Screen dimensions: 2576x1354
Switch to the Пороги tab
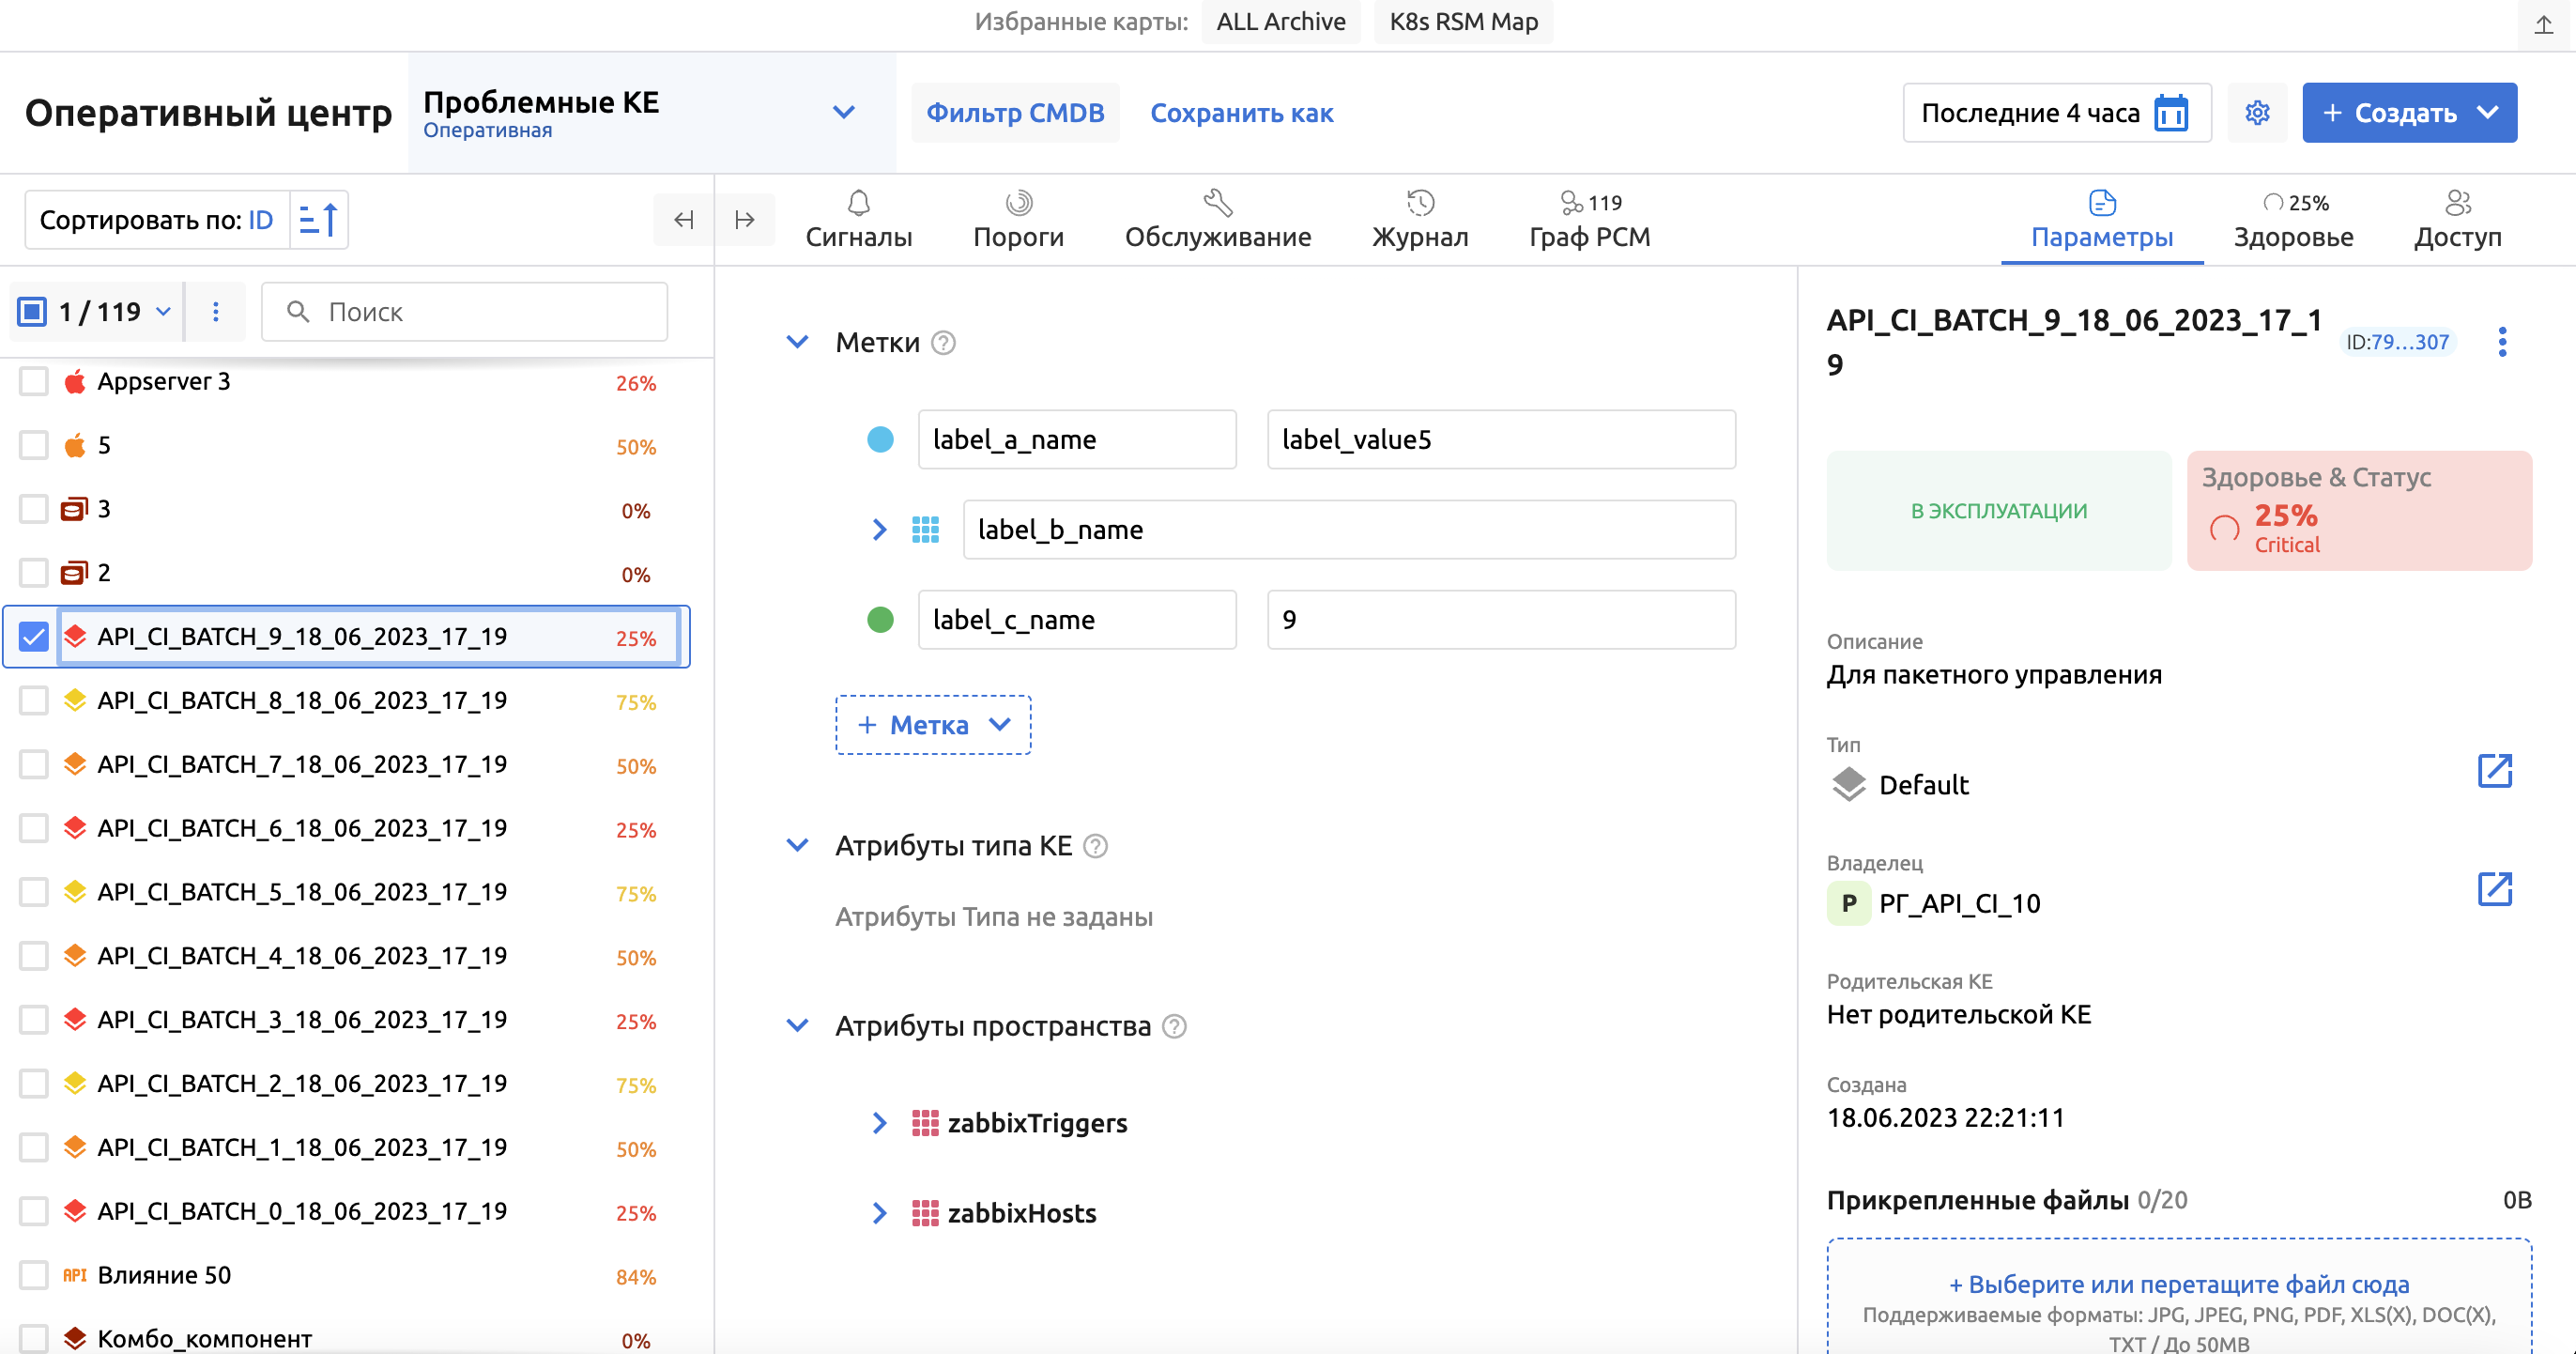(1018, 220)
